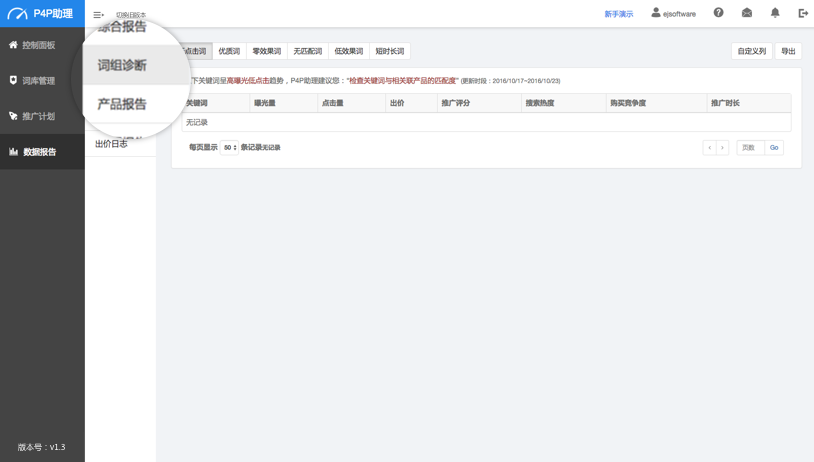814x462 pixels.
Task: Sort by the 点击量 column header
Action: [x=351, y=103]
